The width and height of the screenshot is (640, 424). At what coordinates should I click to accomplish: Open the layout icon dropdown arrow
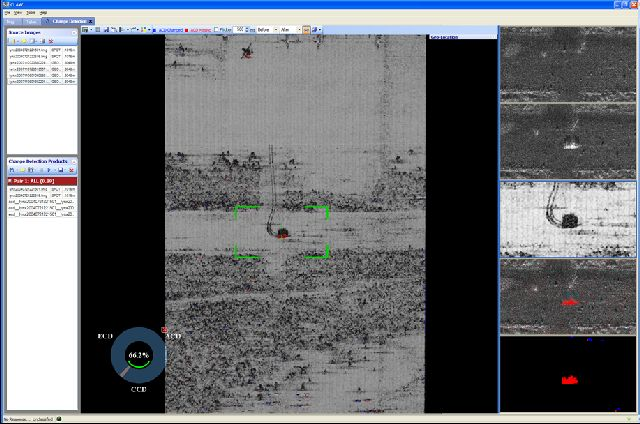91,30
